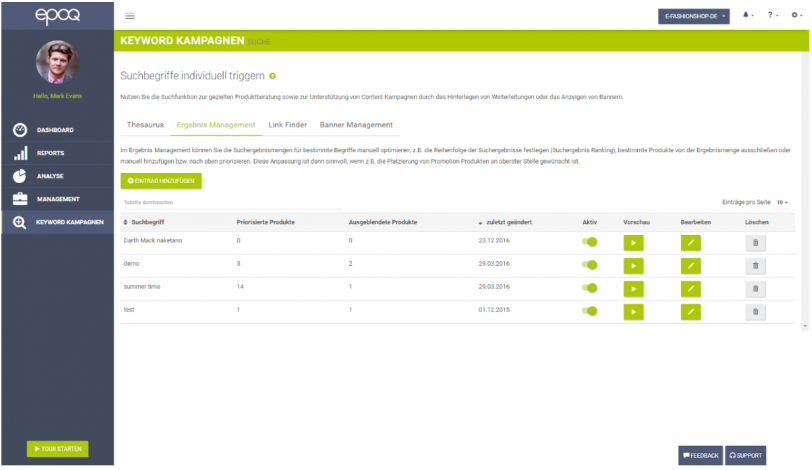Open Management in the sidebar

tap(57, 199)
